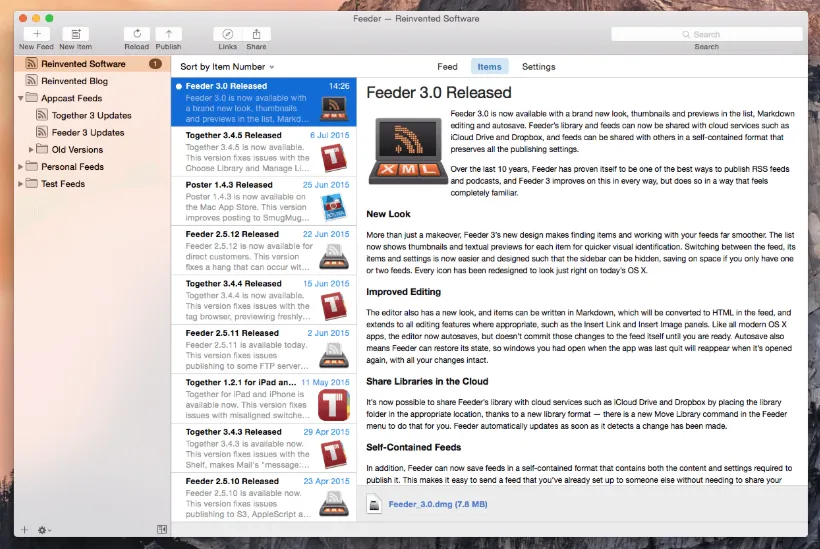Expand the Test Feeds folder
The width and height of the screenshot is (820, 549).
20,184
